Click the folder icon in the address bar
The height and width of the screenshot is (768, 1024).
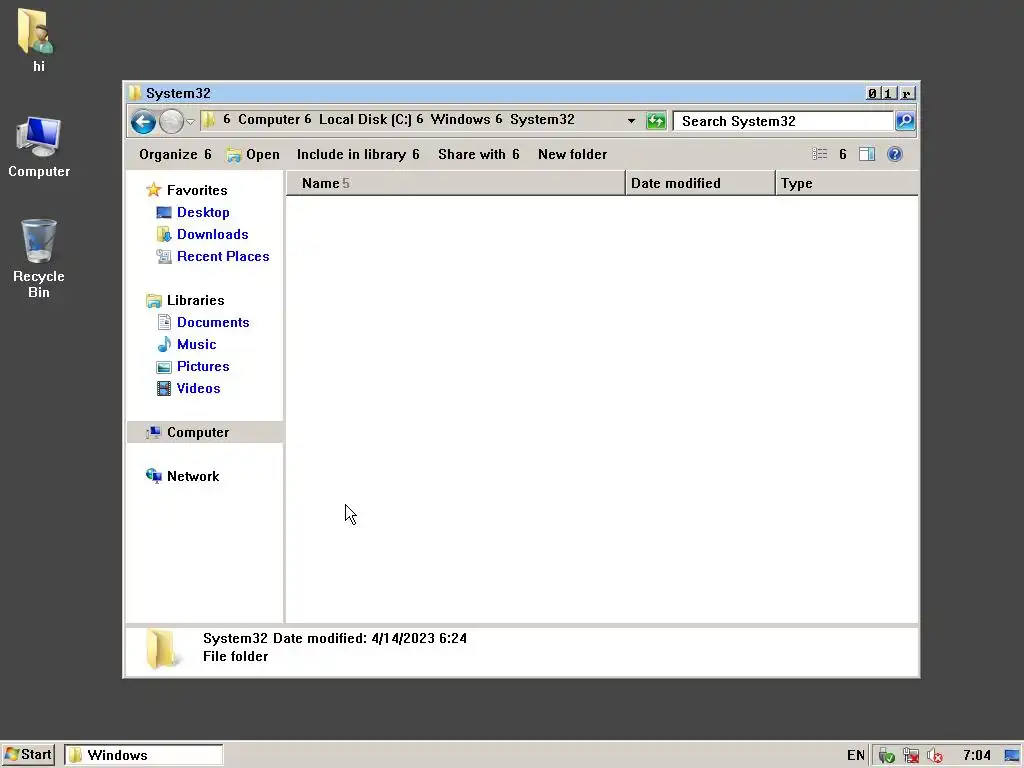tap(208, 120)
